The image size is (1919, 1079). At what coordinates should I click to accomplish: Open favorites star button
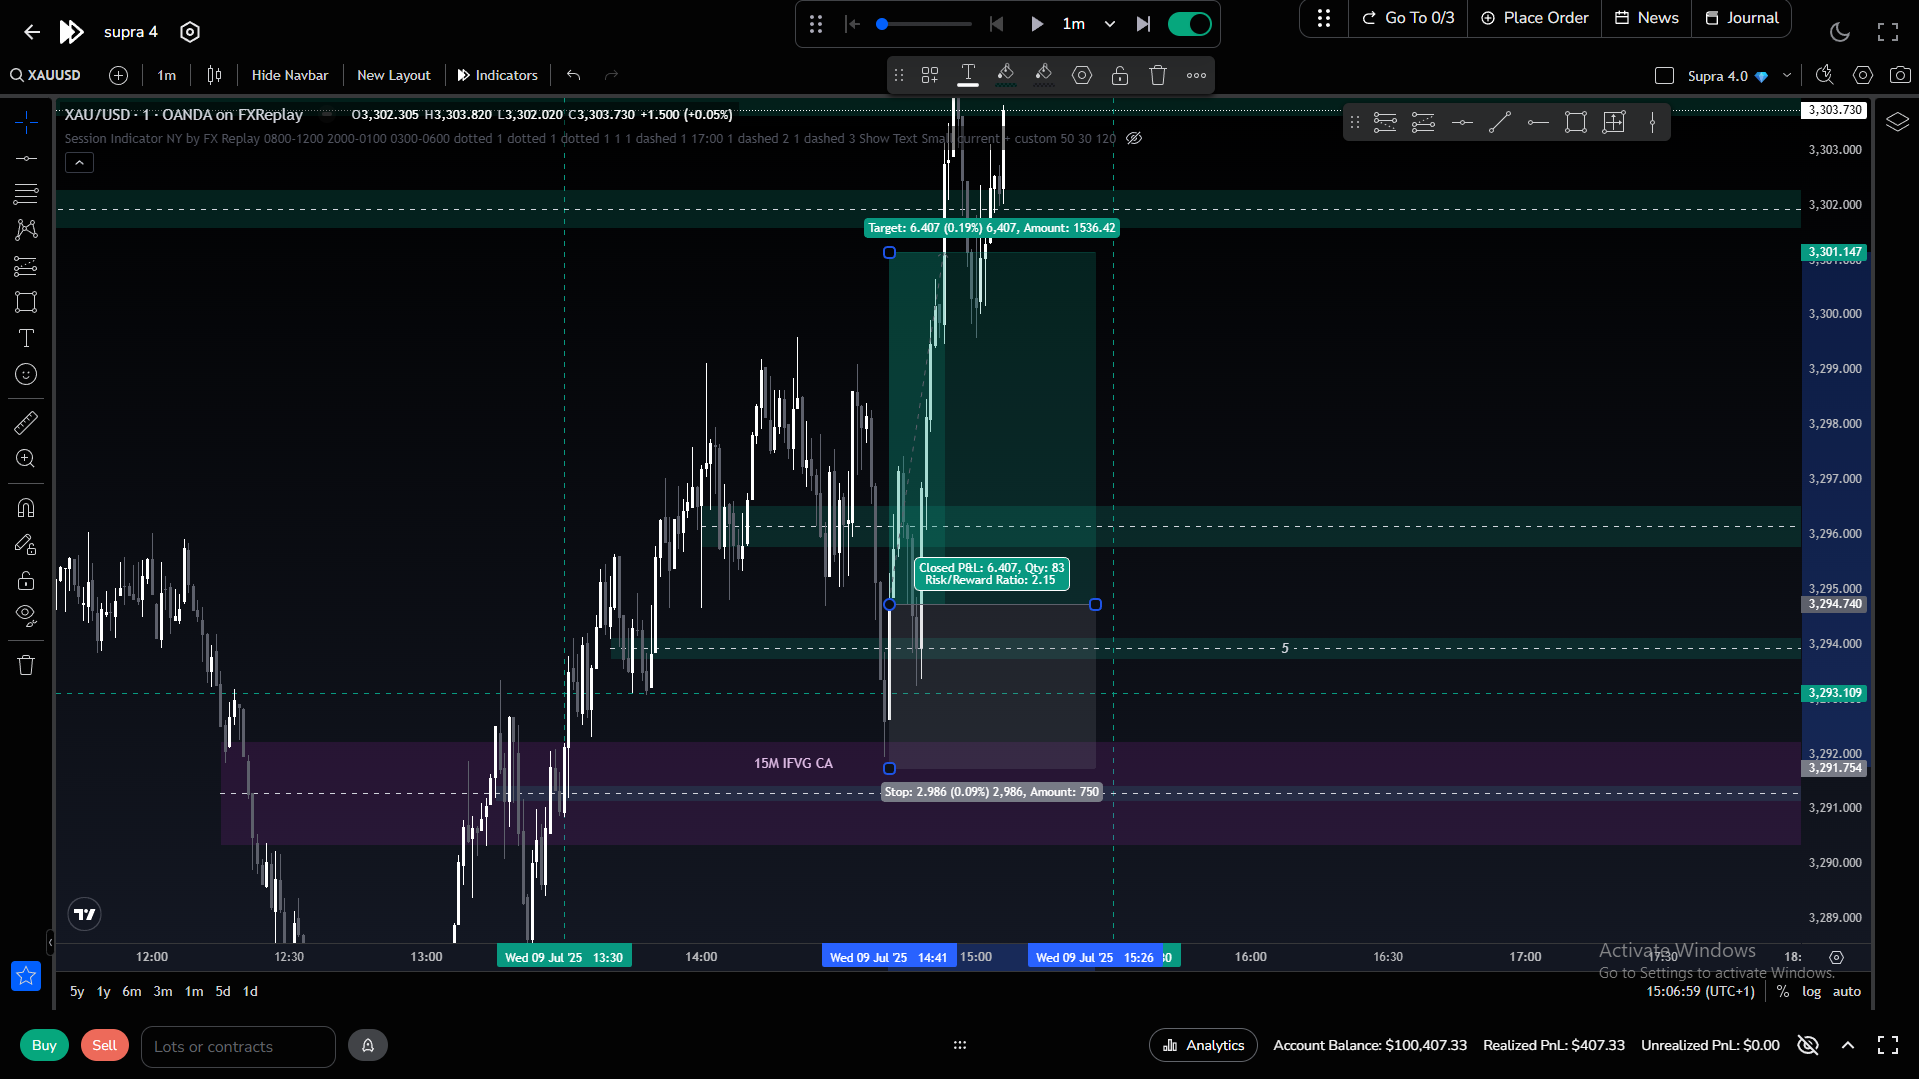(26, 975)
